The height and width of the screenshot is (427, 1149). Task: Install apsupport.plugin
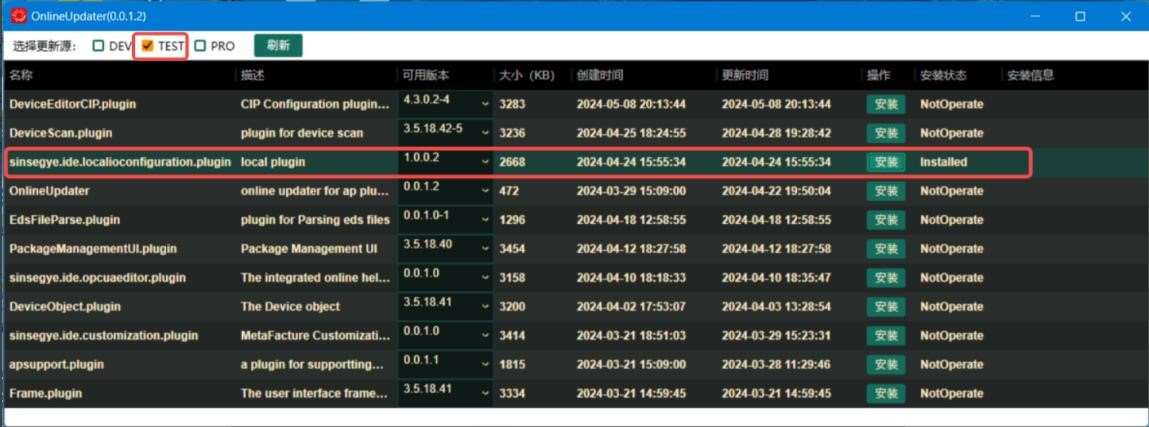(885, 365)
